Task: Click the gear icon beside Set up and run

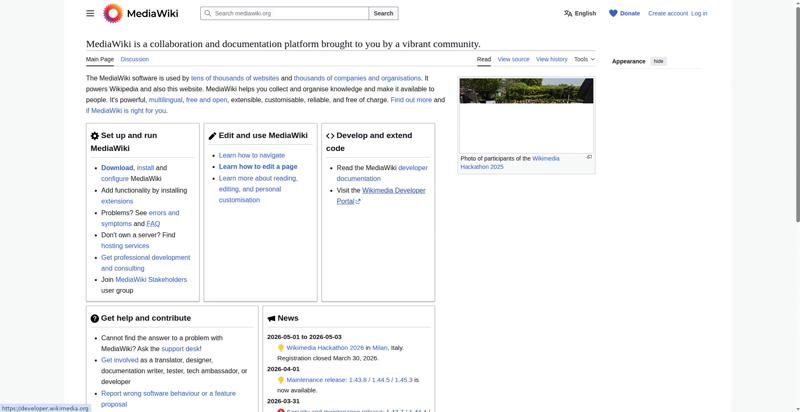Action: click(95, 136)
